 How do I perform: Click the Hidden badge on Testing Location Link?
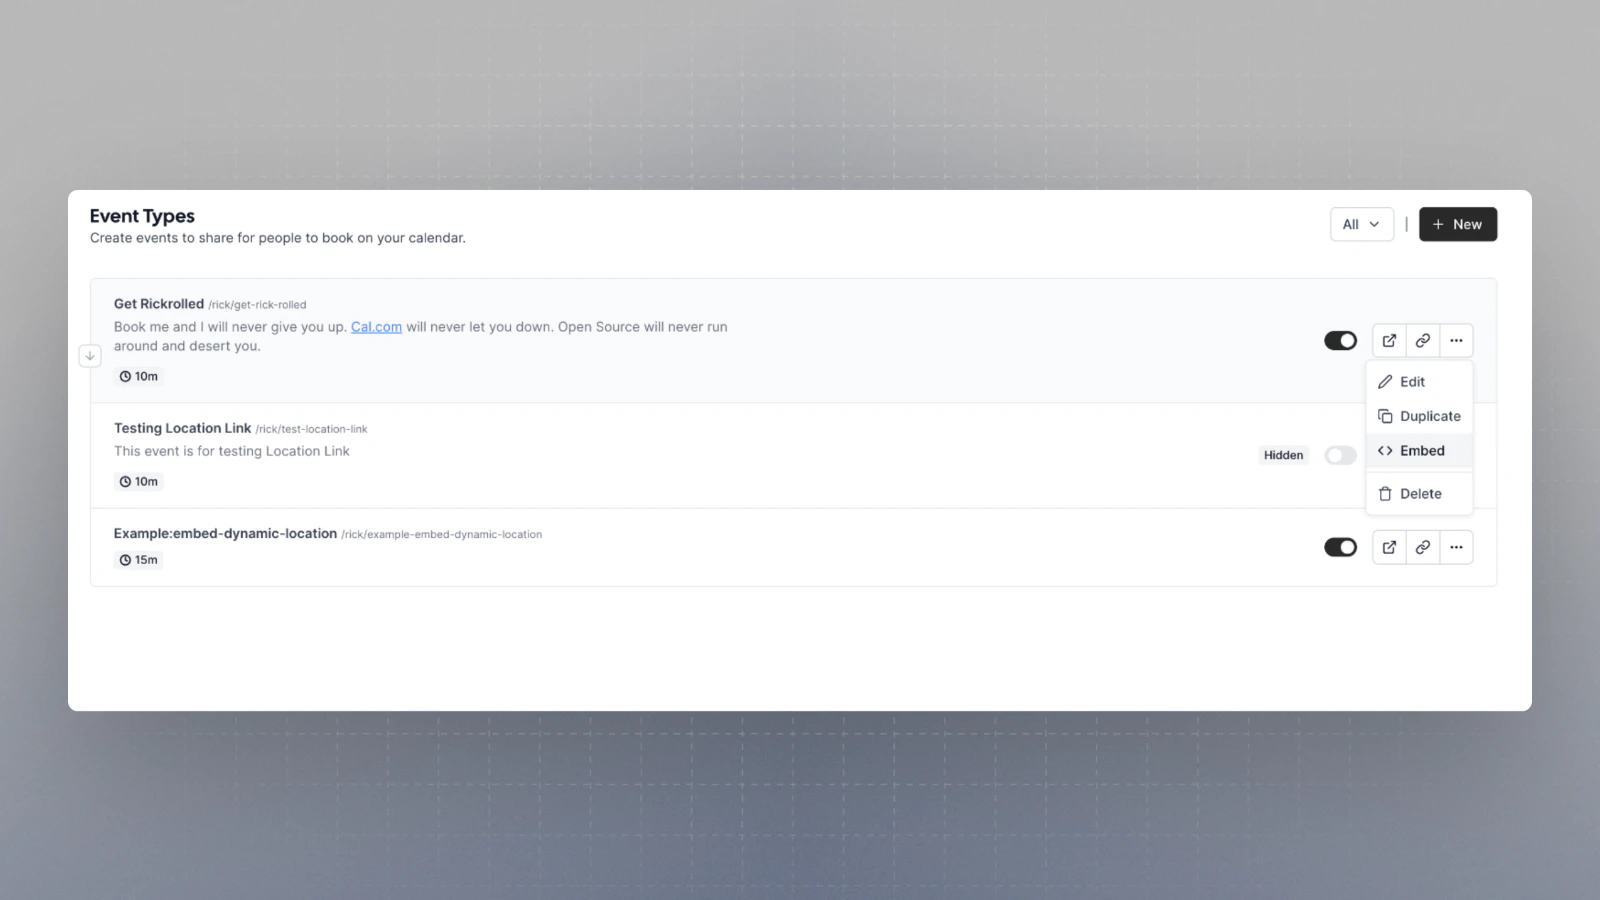(1283, 455)
